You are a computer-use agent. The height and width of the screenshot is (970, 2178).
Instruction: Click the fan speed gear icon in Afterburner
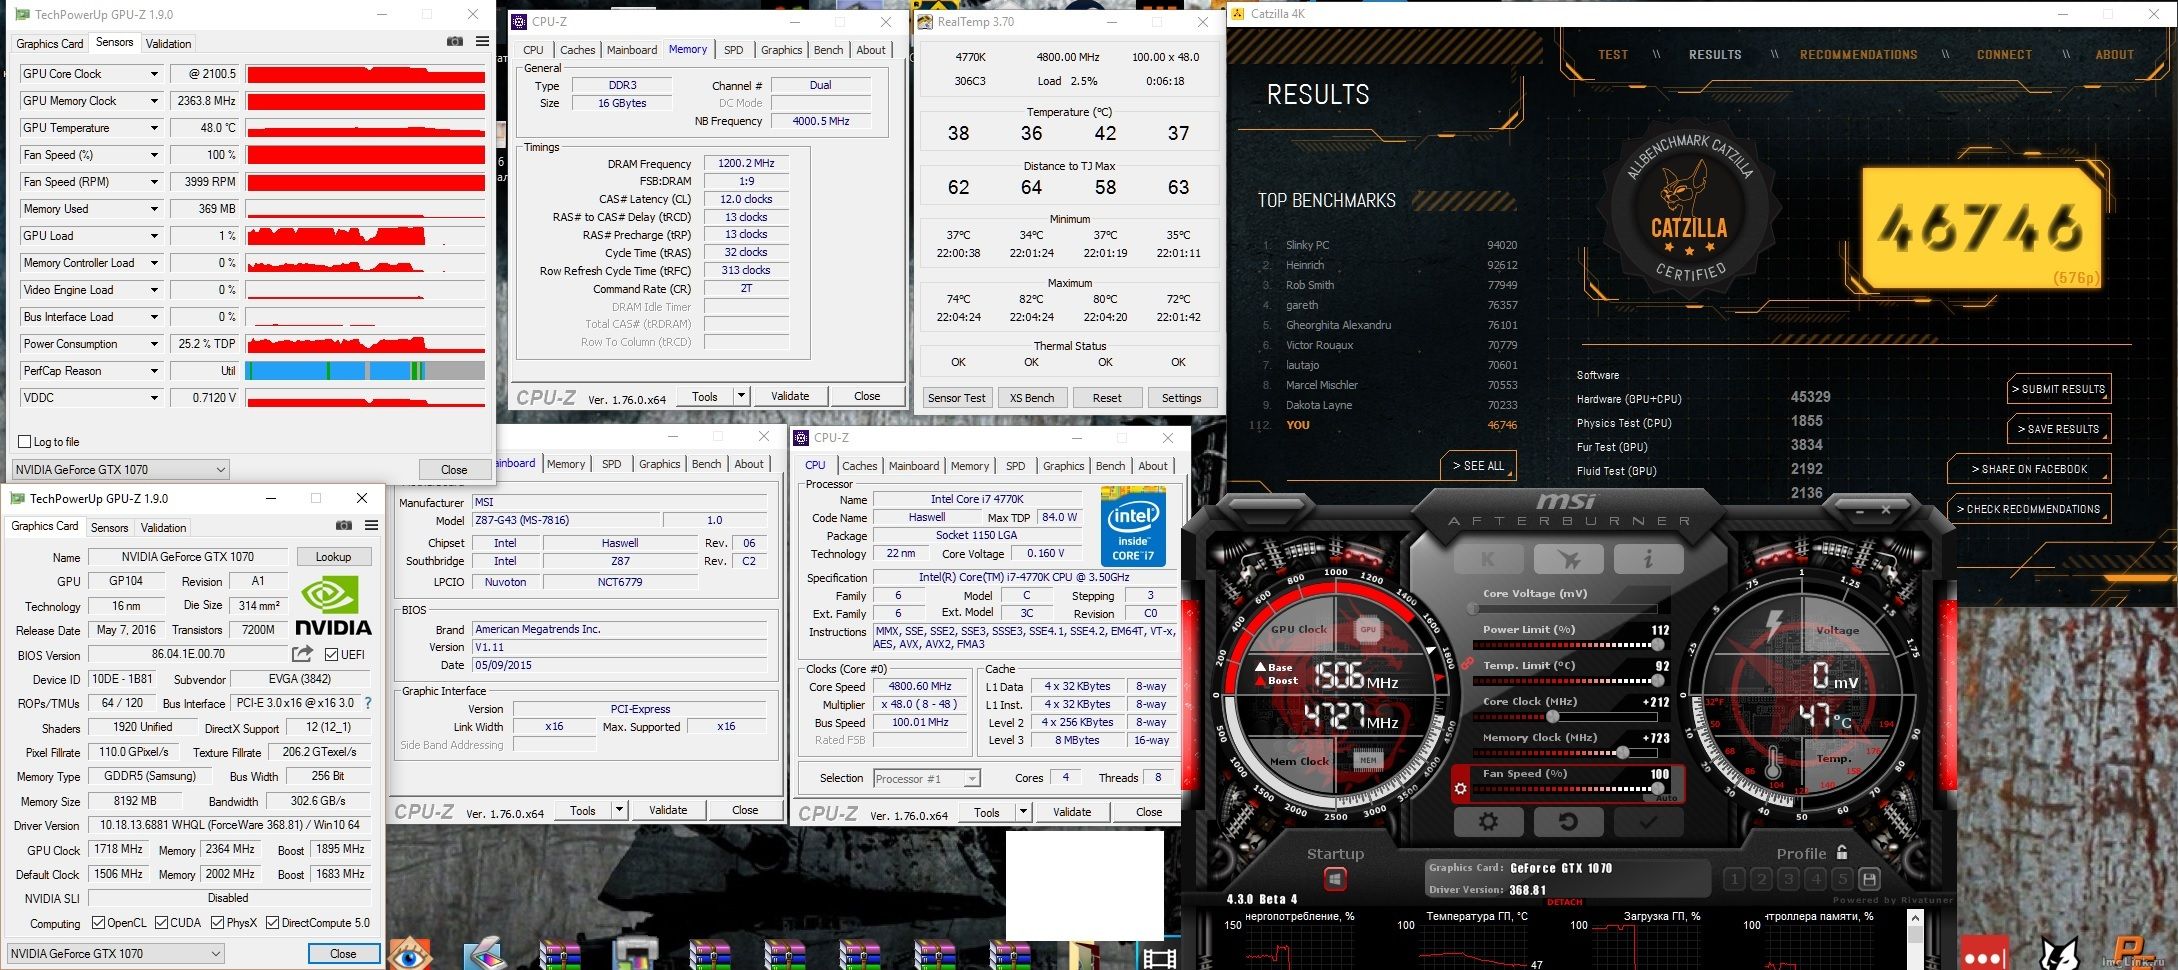click(x=1460, y=788)
